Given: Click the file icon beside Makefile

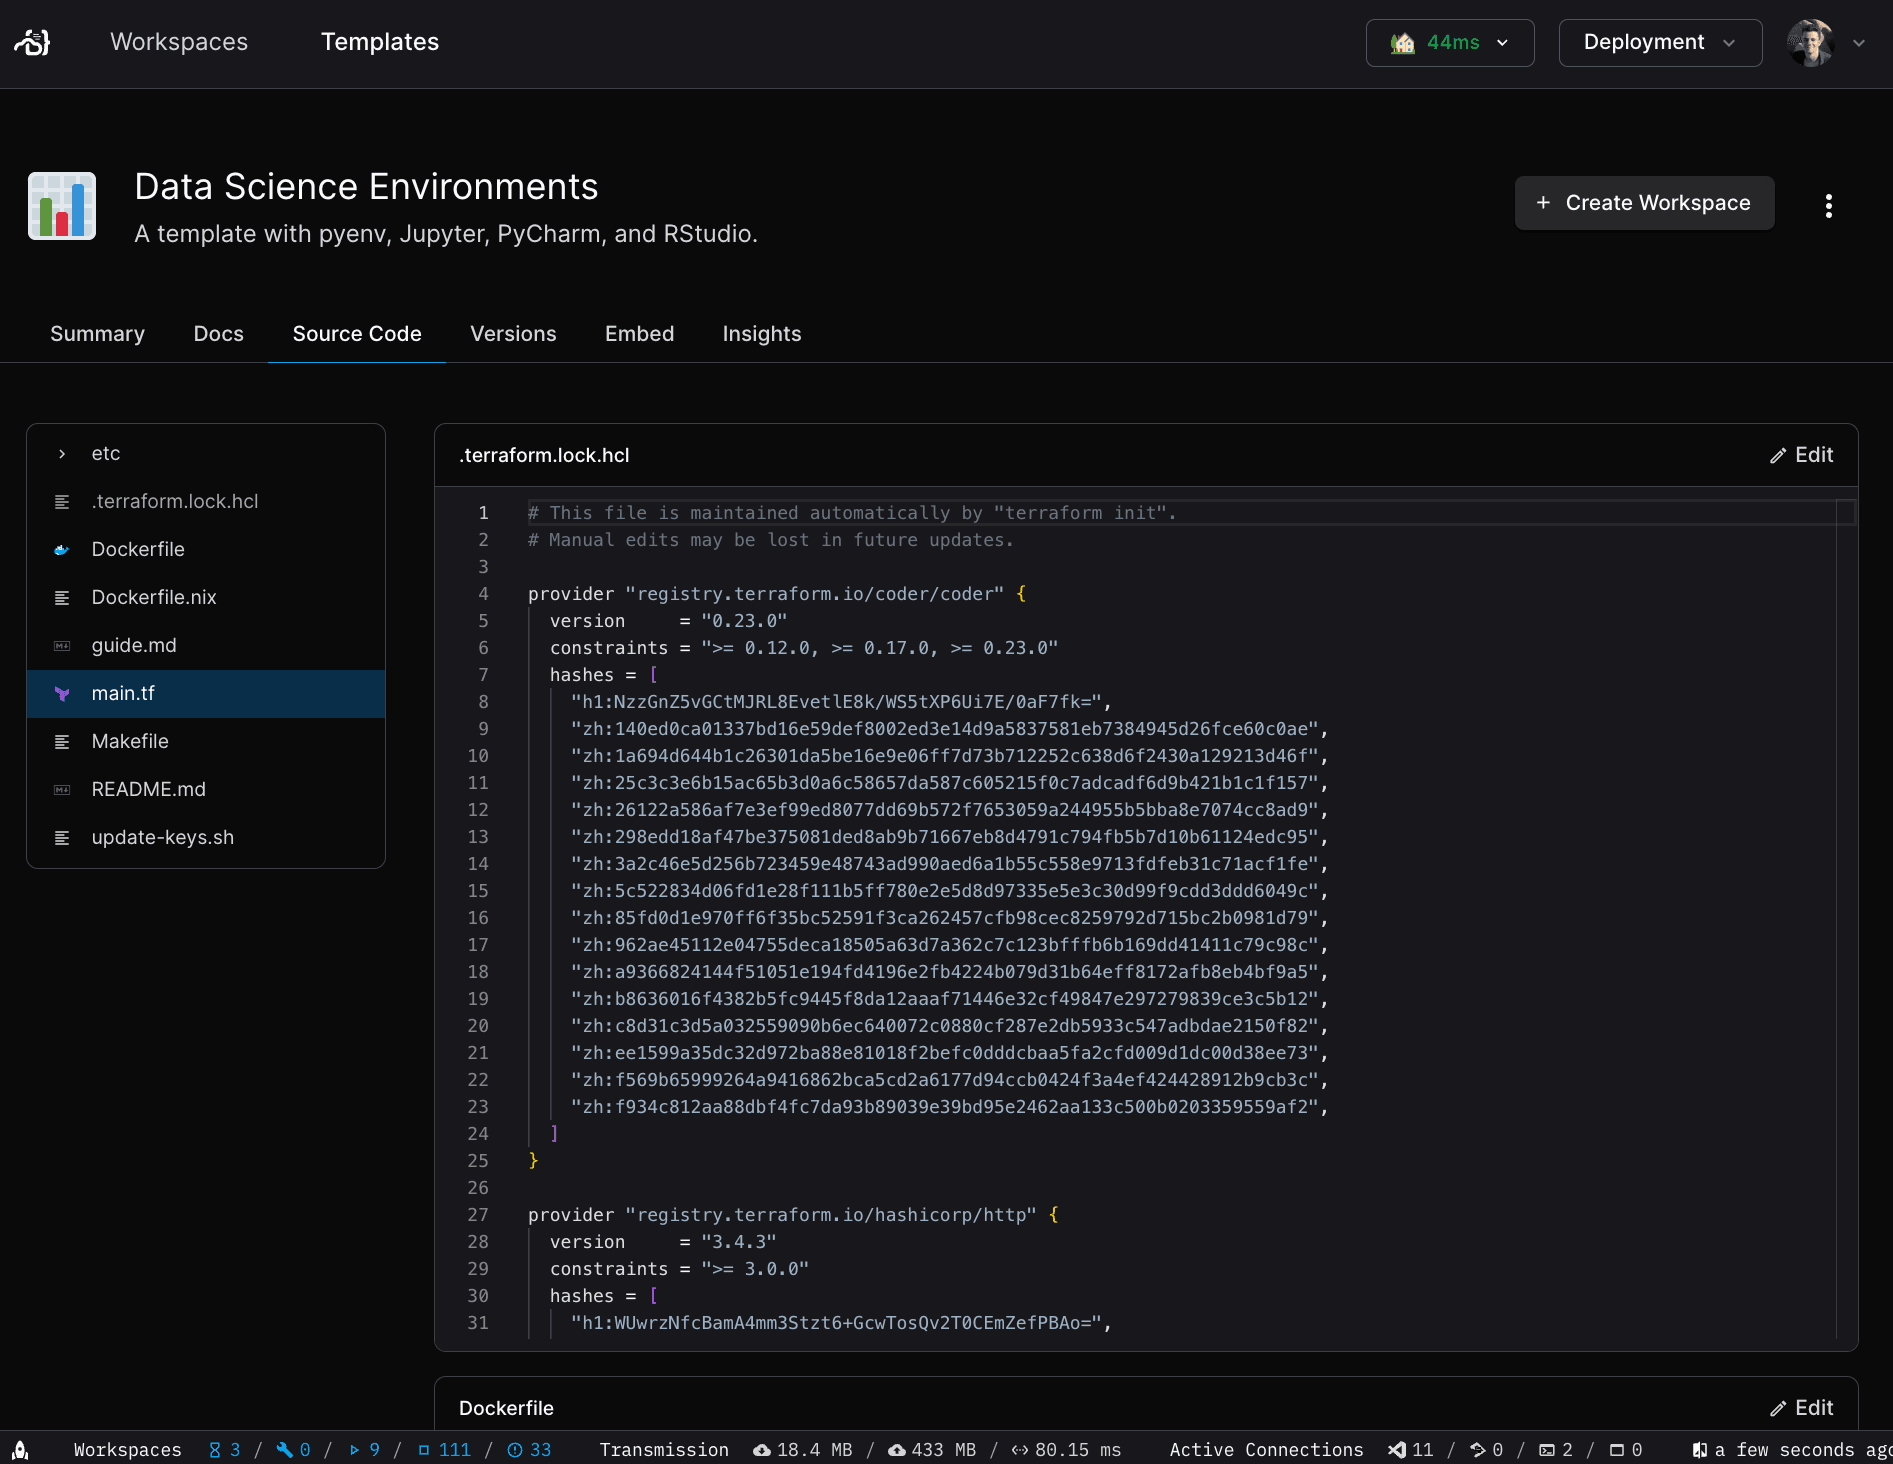Looking at the screenshot, I should click(x=62, y=742).
